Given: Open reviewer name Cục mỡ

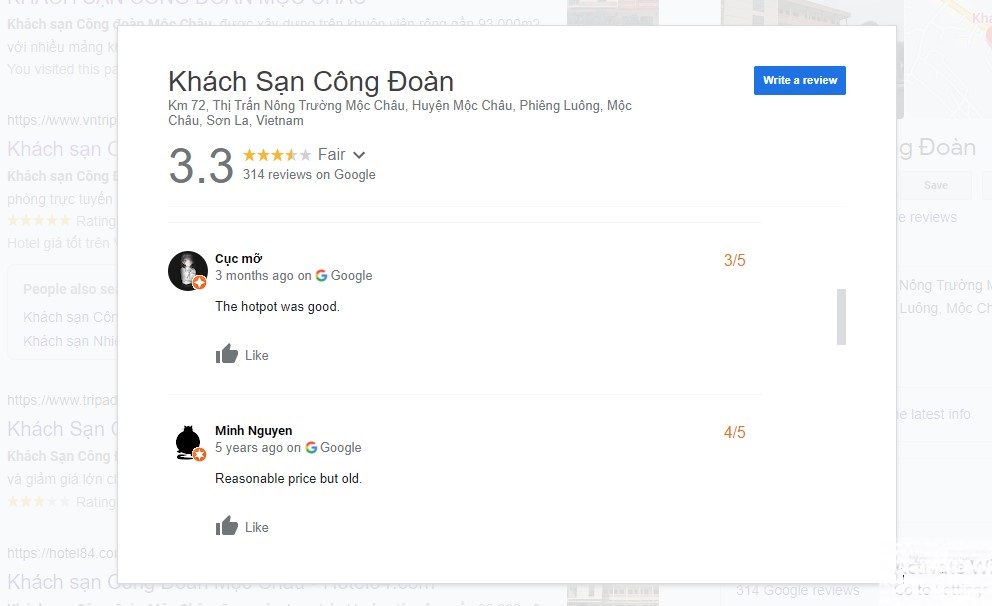Looking at the screenshot, I should click(238, 259).
